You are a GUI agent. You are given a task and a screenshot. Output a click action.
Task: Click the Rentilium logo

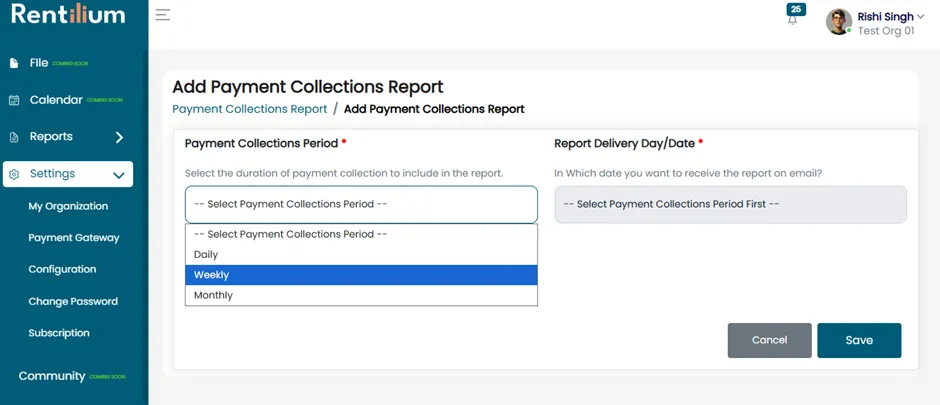[68, 14]
